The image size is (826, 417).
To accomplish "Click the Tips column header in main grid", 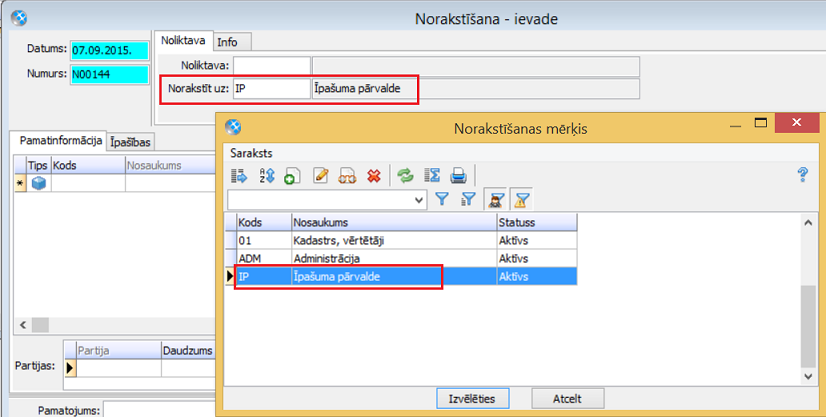I will point(38,165).
